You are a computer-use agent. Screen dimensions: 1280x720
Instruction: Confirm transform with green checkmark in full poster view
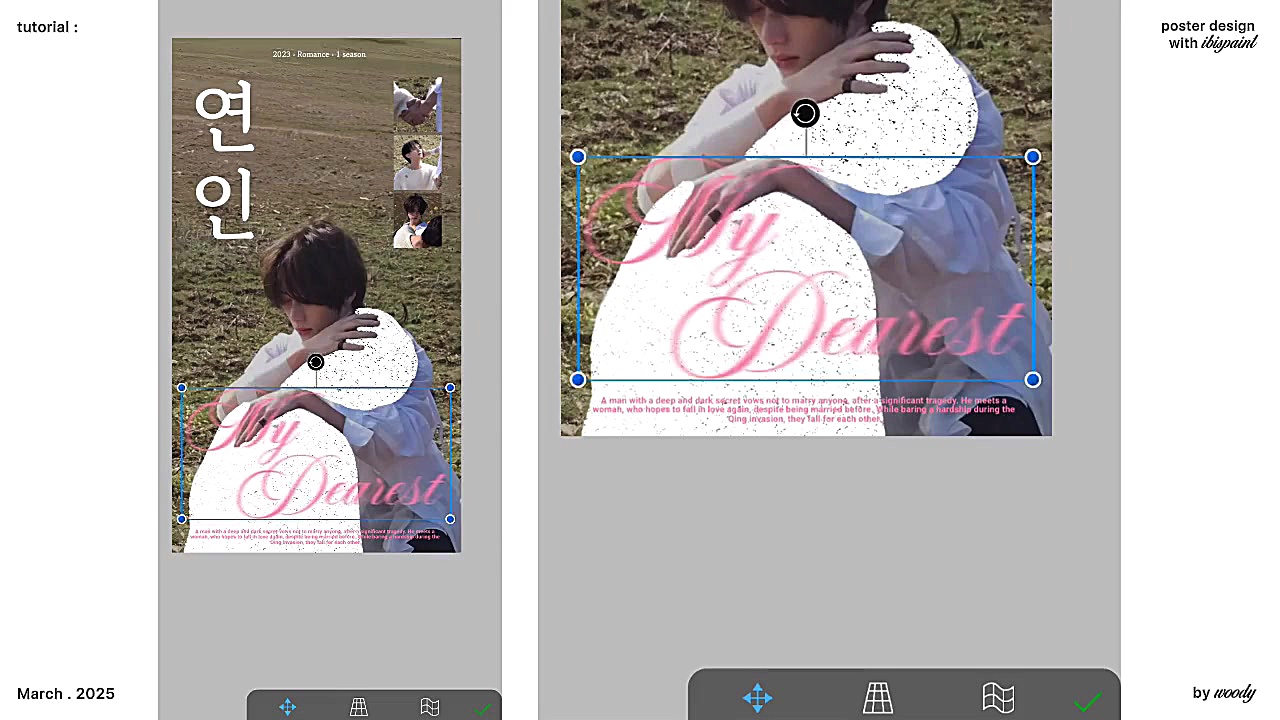tap(483, 709)
